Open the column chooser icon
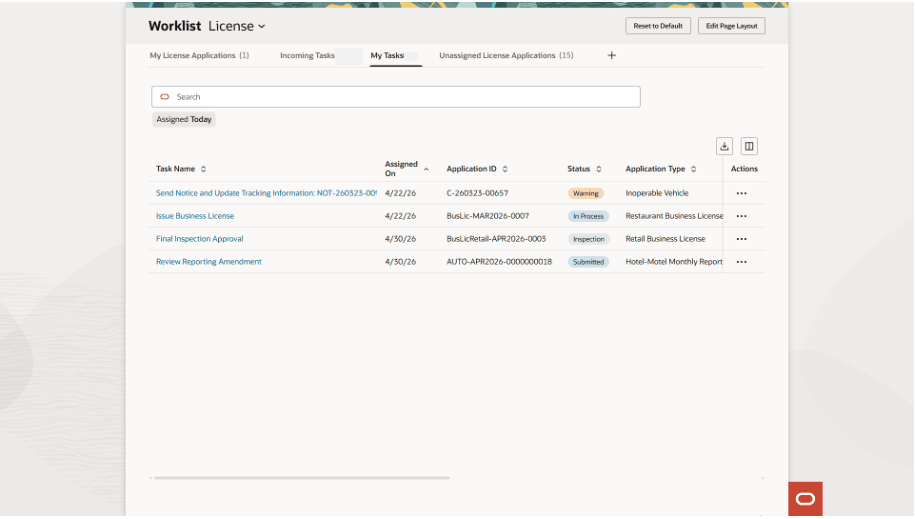The image size is (915, 519). coord(749,146)
